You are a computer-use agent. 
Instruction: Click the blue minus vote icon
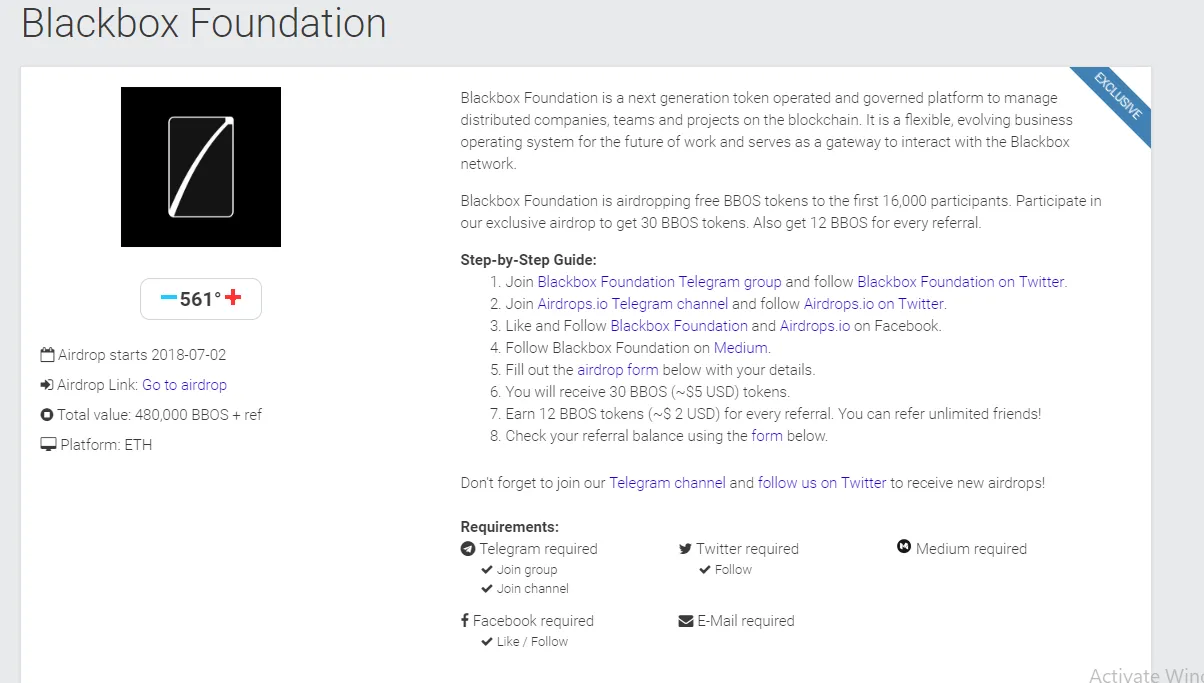click(168, 298)
